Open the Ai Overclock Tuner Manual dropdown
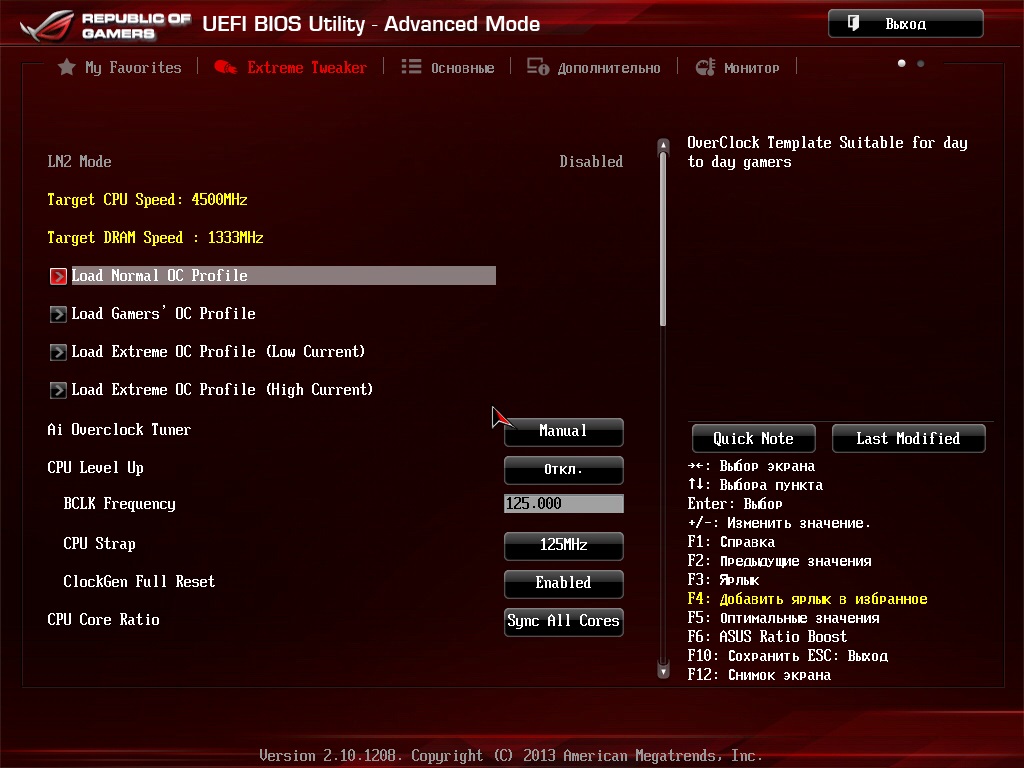Viewport: 1024px width, 768px height. point(564,432)
